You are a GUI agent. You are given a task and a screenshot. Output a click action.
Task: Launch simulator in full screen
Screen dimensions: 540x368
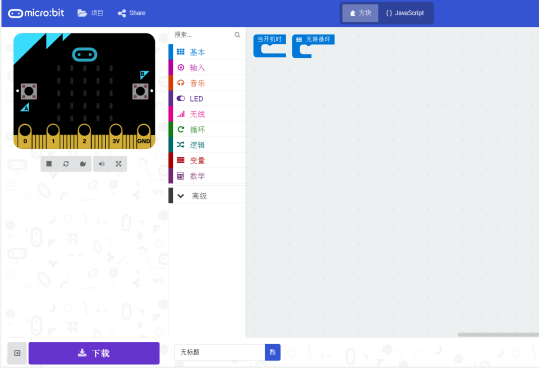tap(118, 164)
